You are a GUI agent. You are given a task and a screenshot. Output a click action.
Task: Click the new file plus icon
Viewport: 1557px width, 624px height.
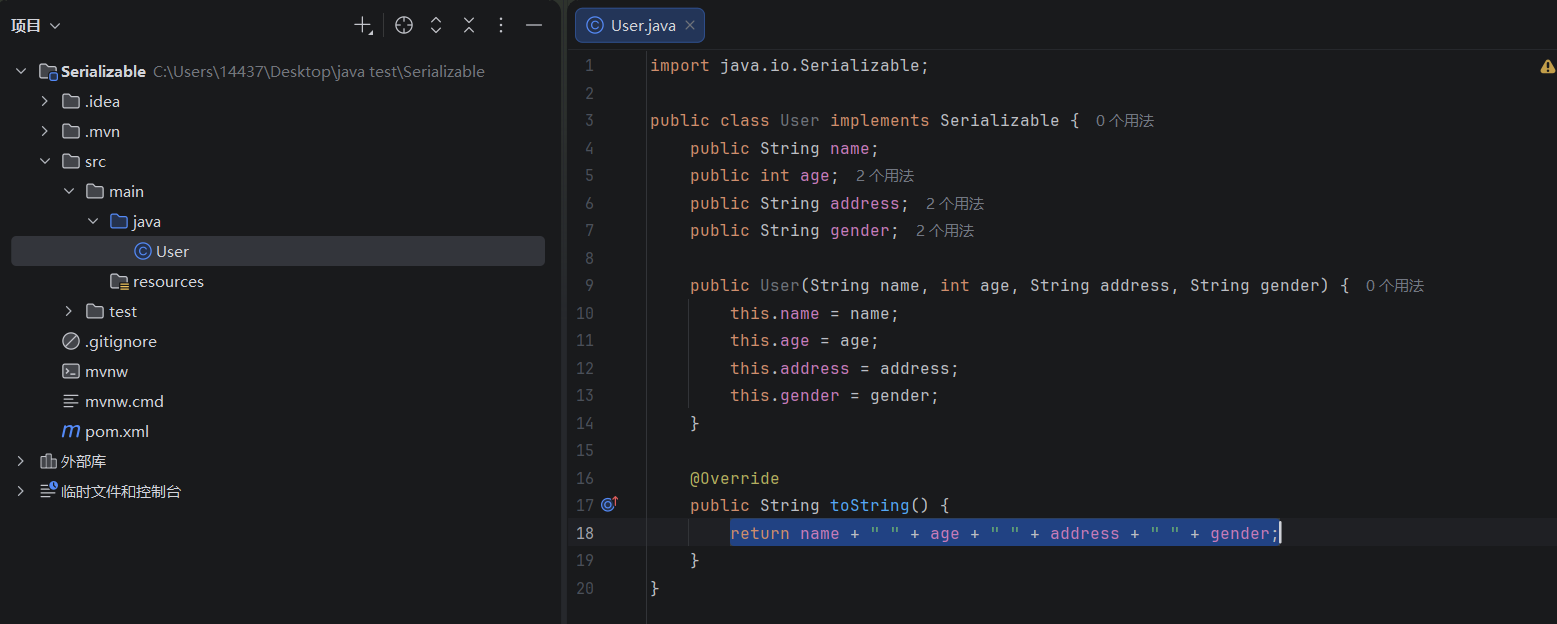tap(363, 26)
